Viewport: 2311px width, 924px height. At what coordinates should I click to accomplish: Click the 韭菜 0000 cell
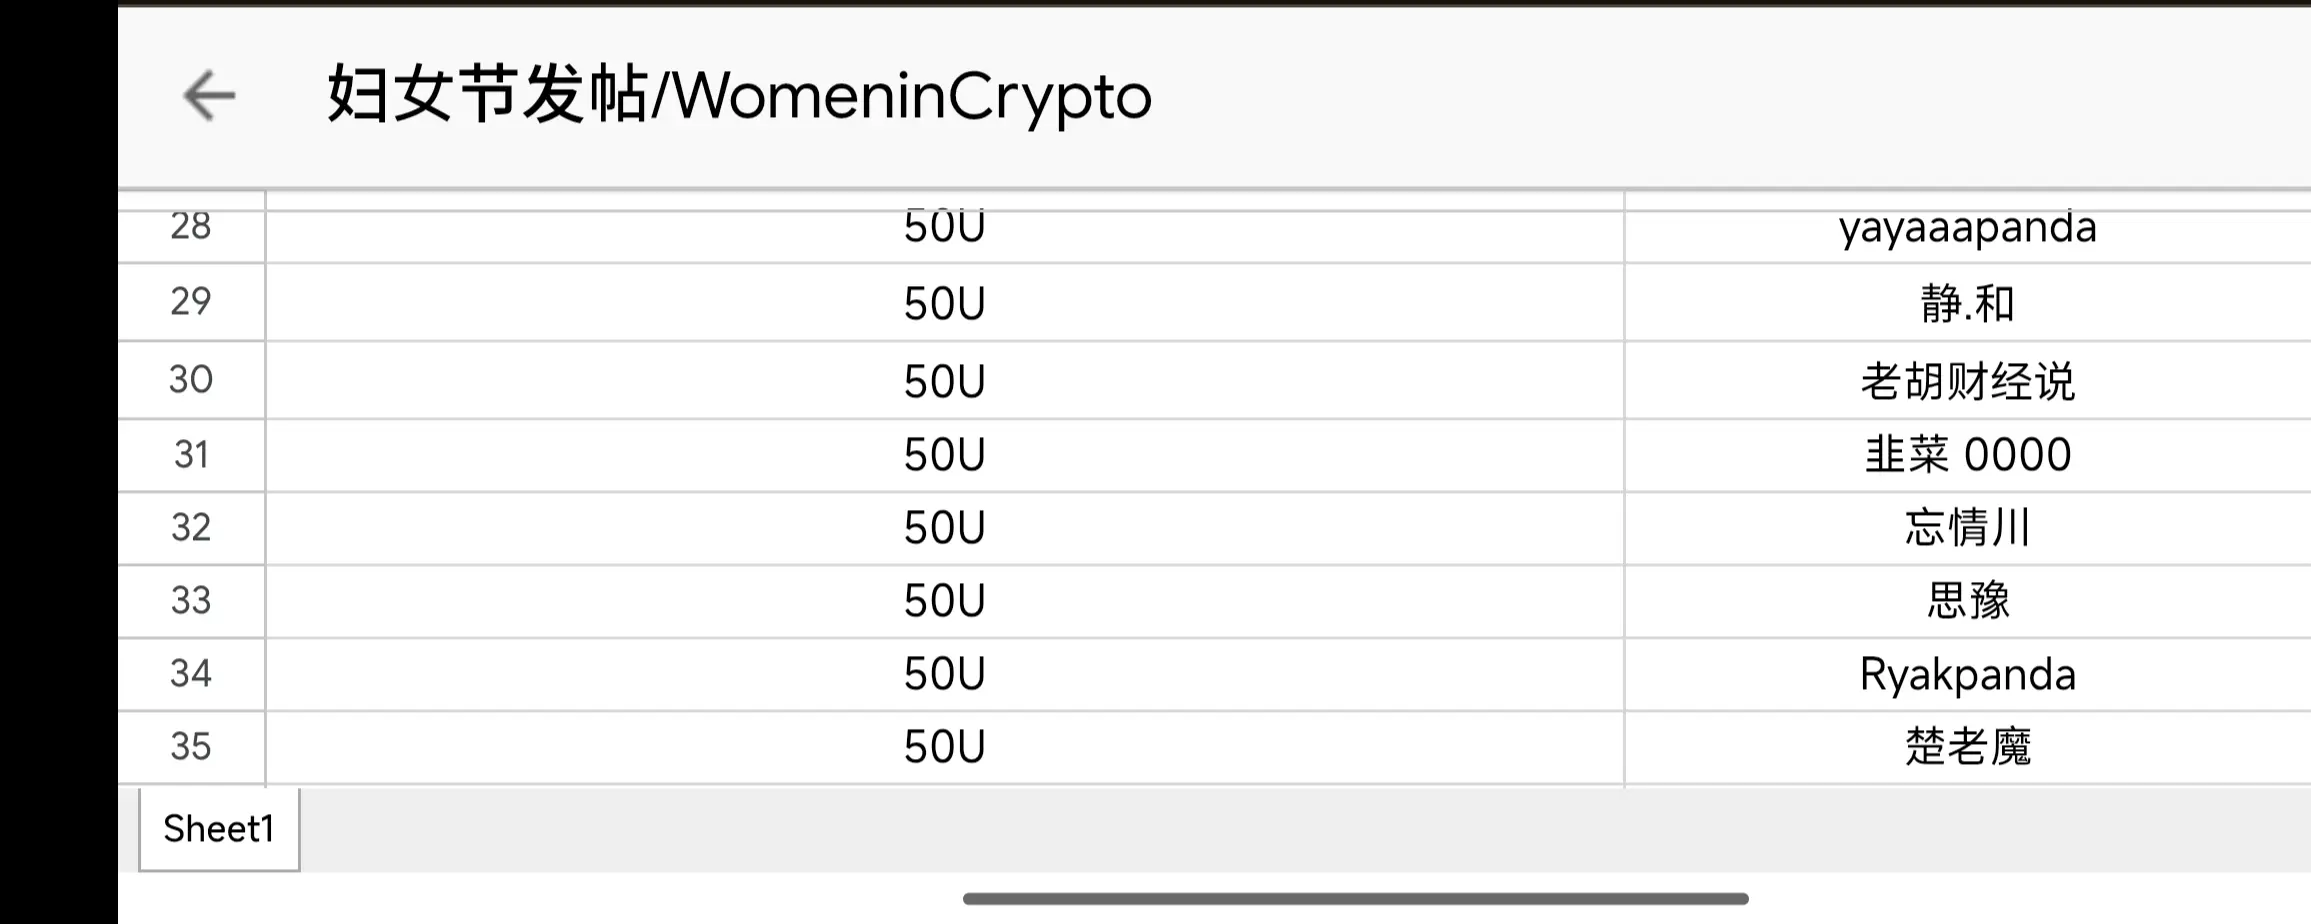[1967, 455]
